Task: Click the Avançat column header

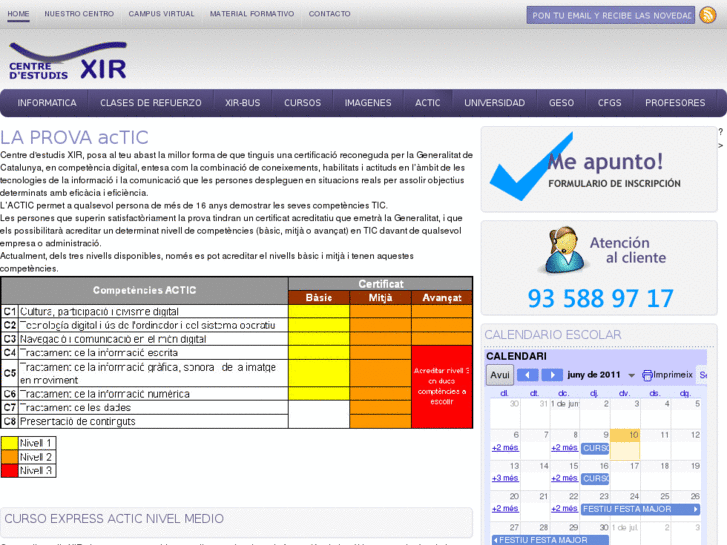Action: click(442, 298)
